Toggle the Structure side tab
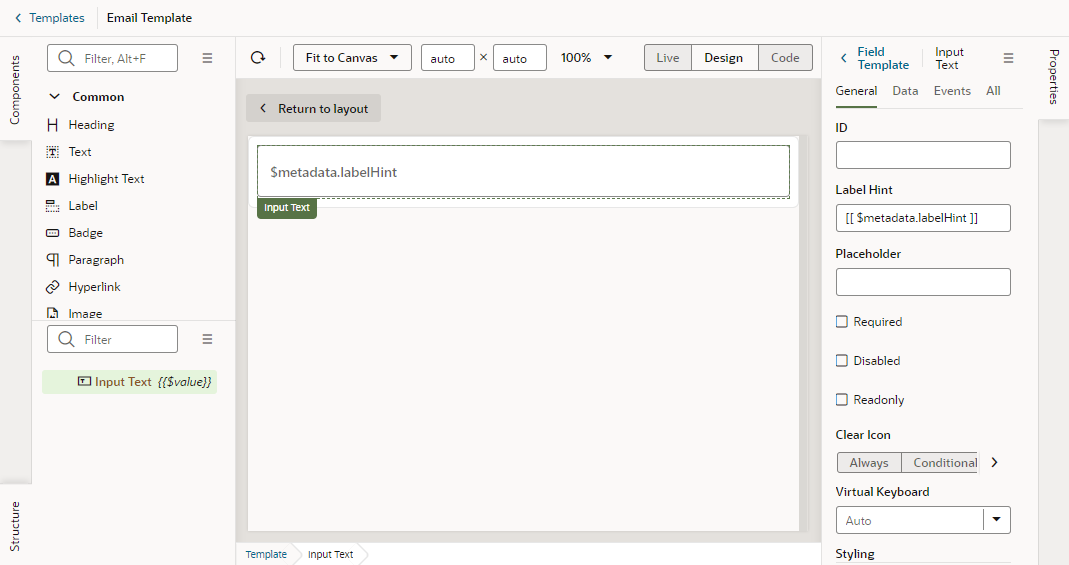This screenshot has height=565, width=1069. coord(15,525)
